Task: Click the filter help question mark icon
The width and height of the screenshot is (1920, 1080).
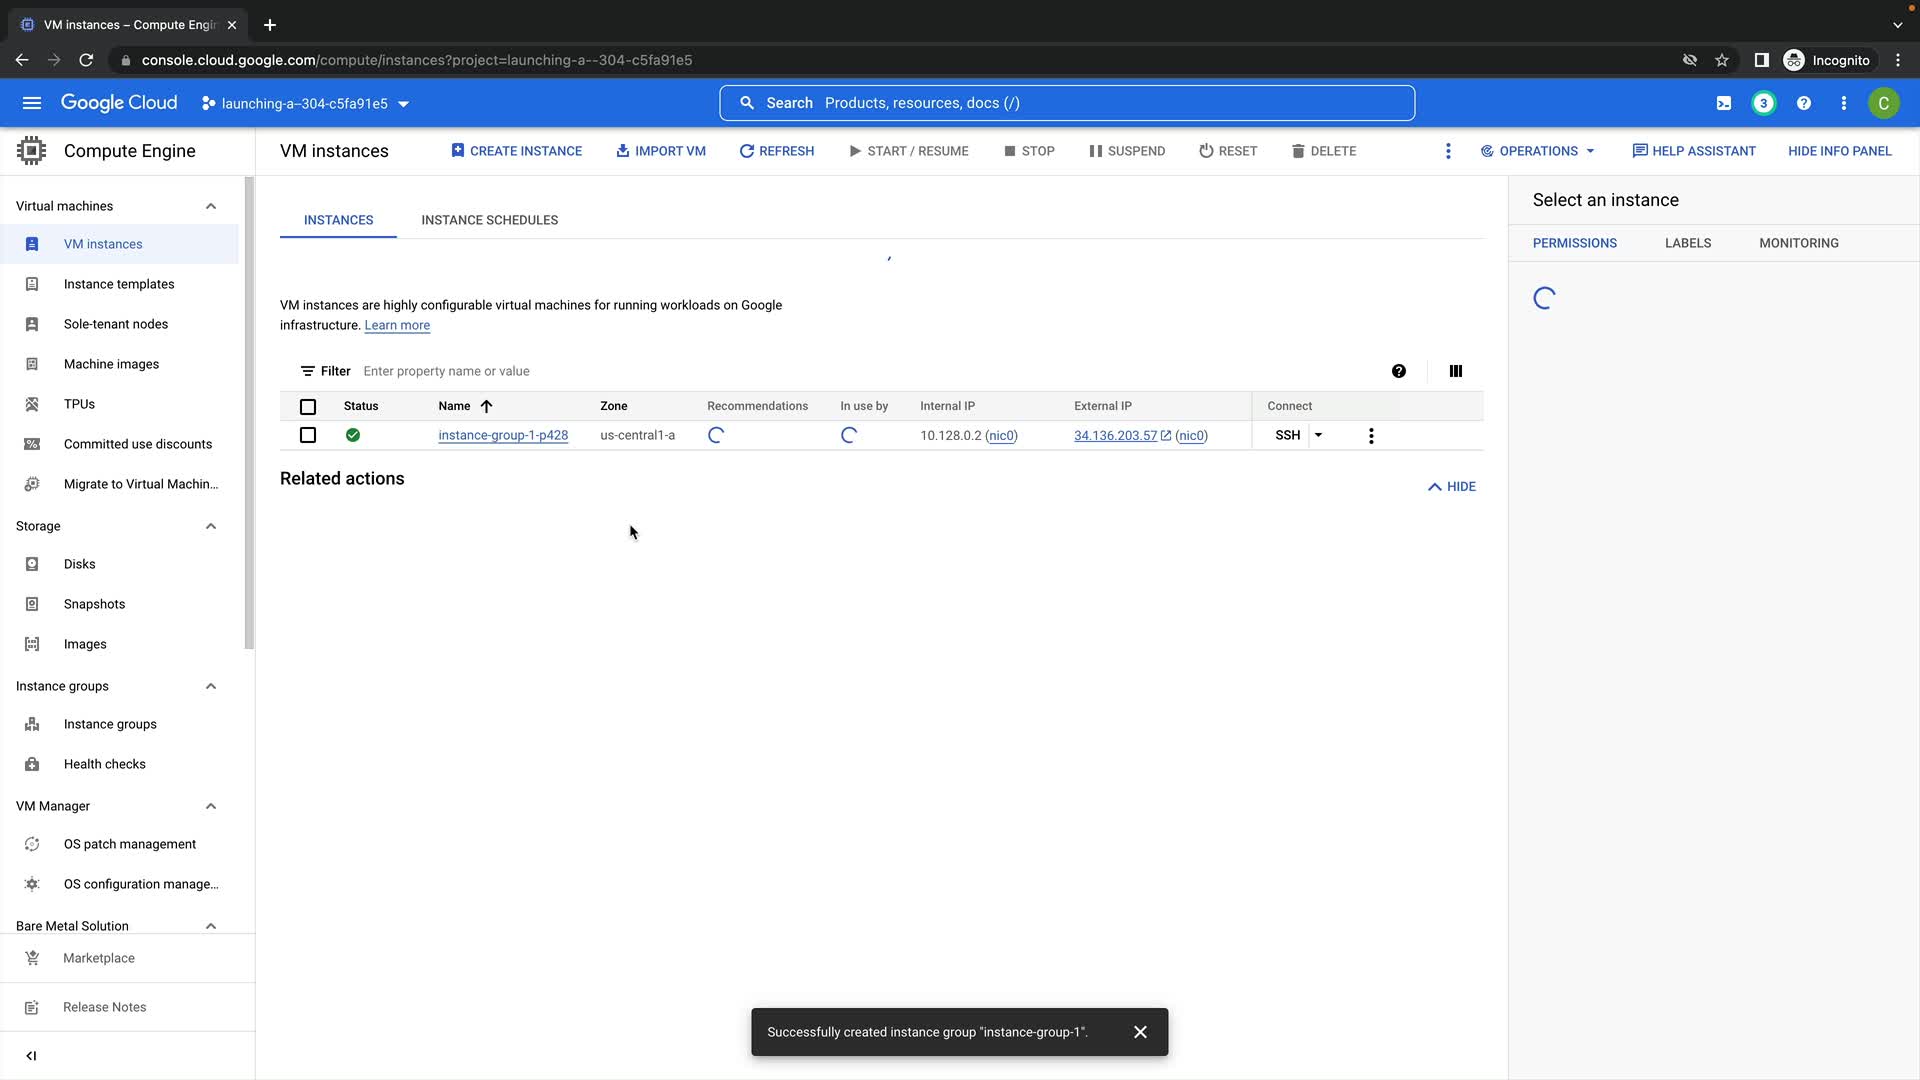Action: coord(1399,371)
